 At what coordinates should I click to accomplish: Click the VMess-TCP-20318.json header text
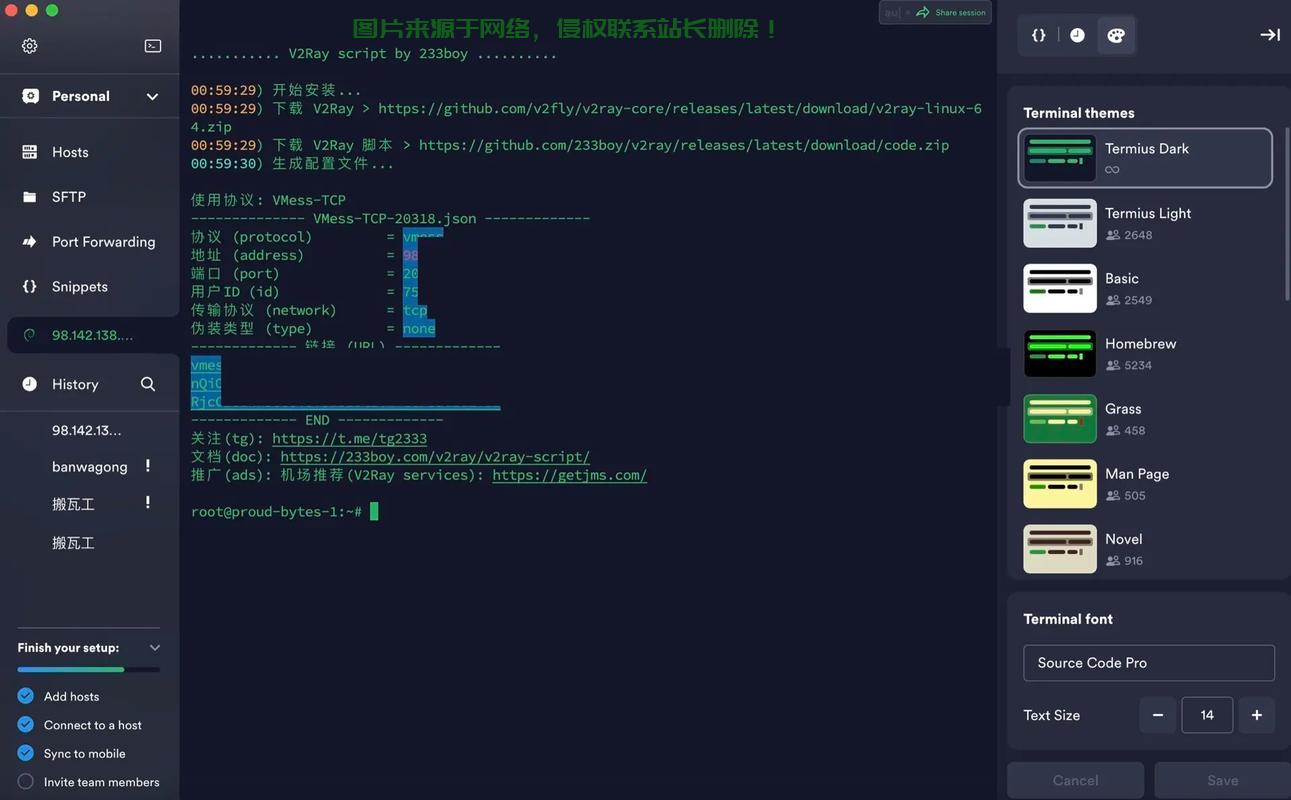(394, 218)
